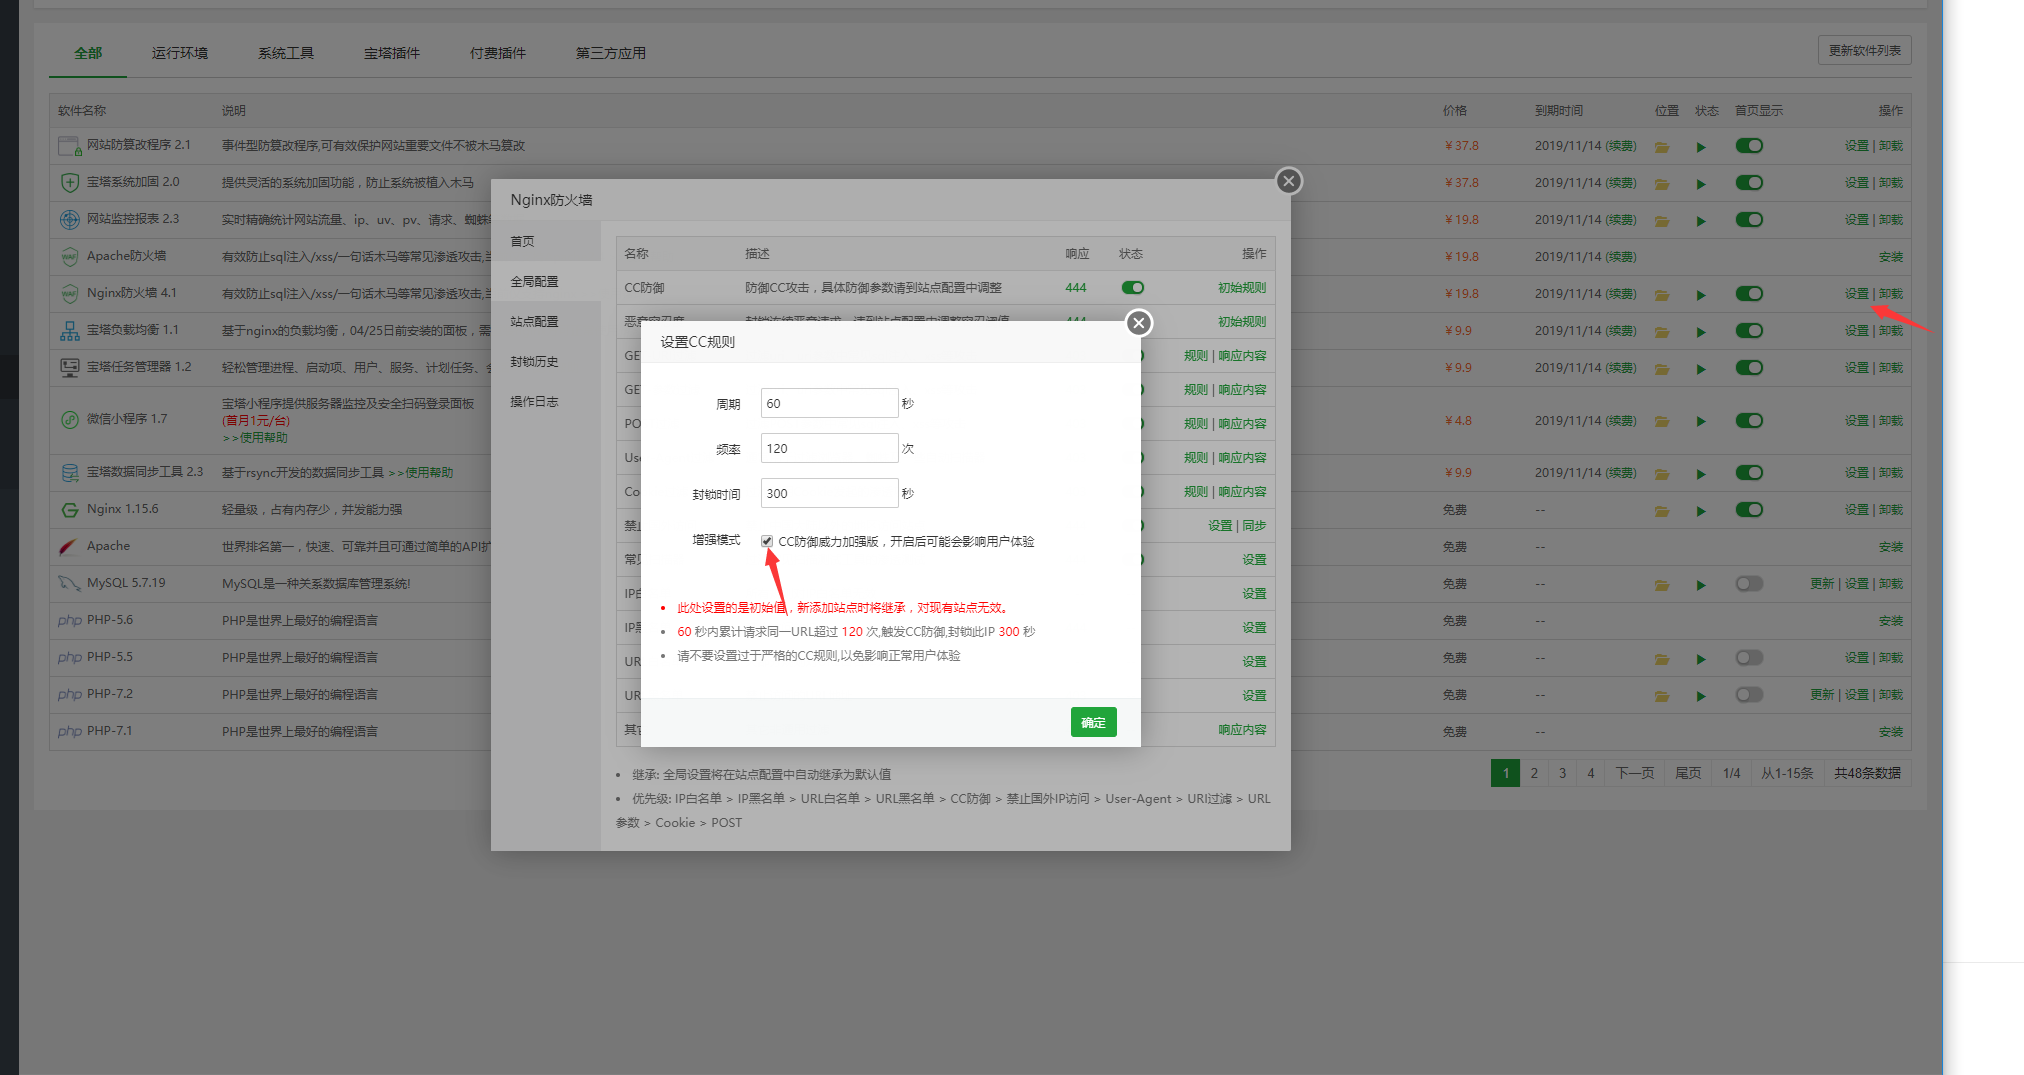Switch to the 宝塔插件 tab
This screenshot has width=2024, height=1075.
pyautogui.click(x=392, y=53)
